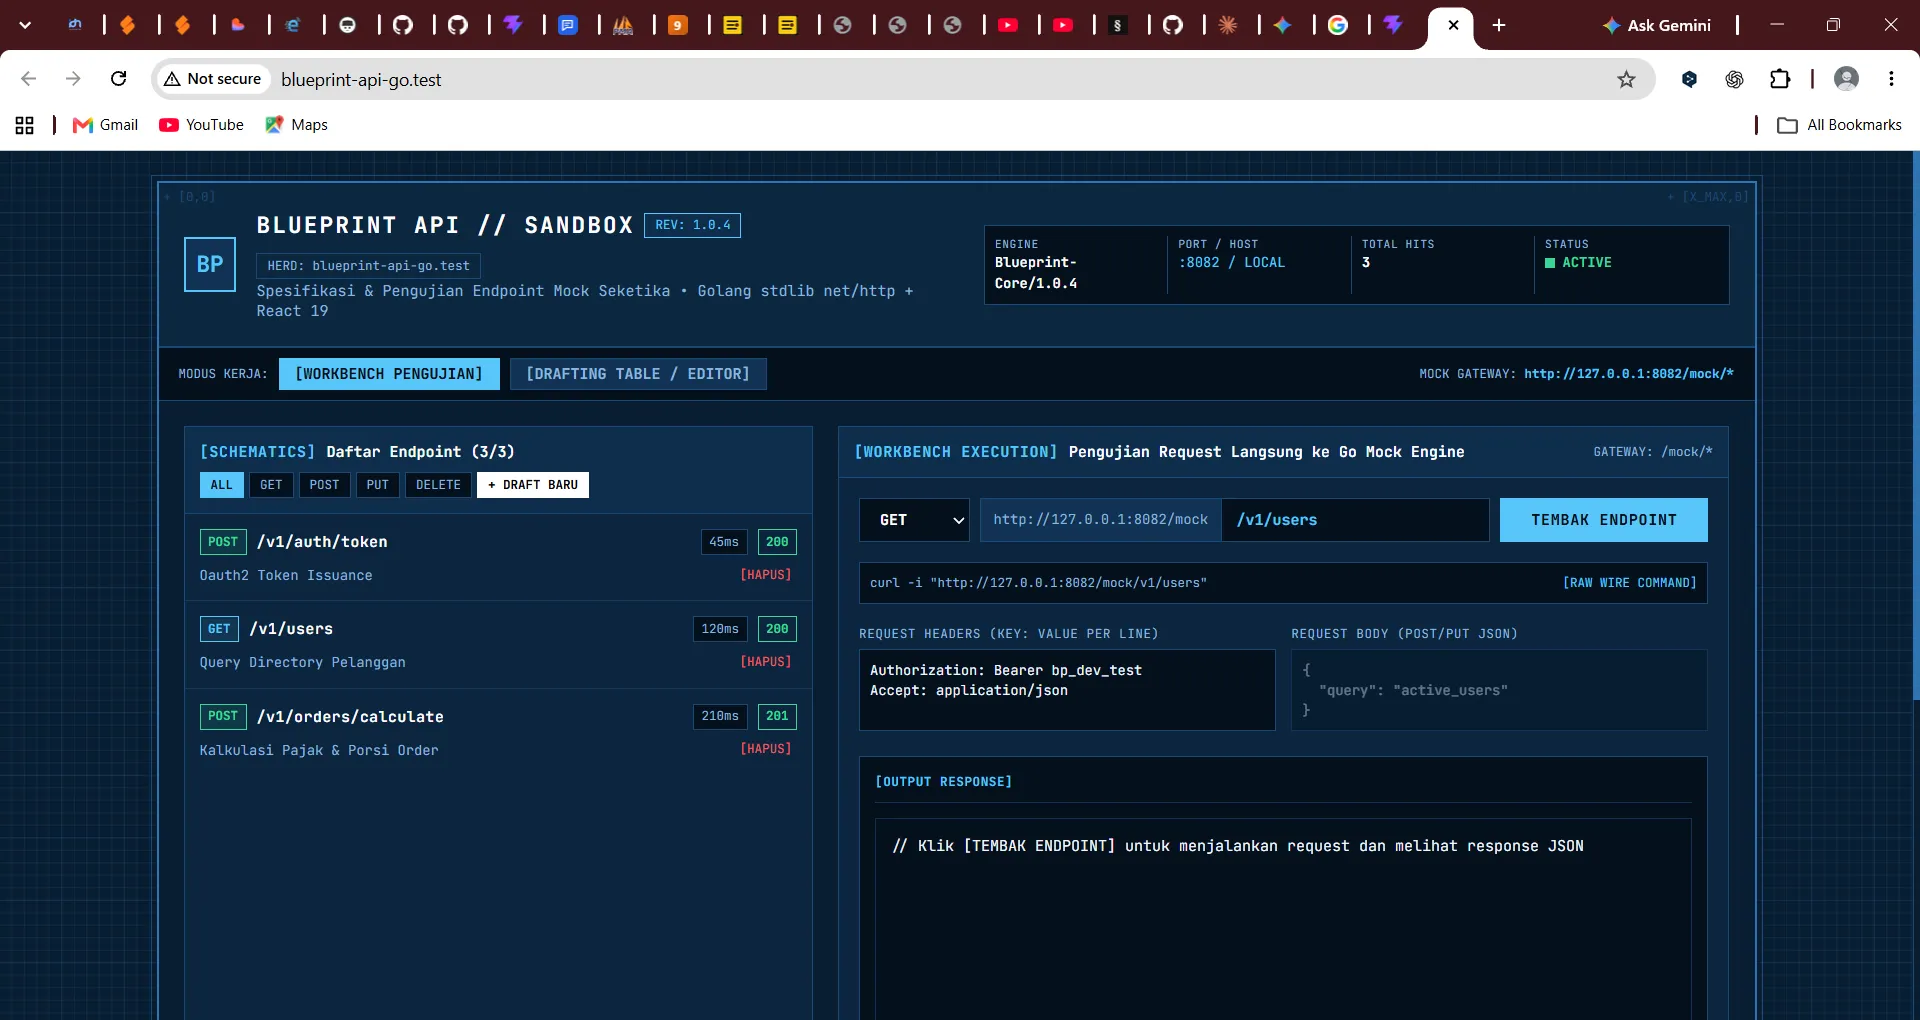Switch to the Google G logo tab
The width and height of the screenshot is (1920, 1020).
tap(1338, 25)
